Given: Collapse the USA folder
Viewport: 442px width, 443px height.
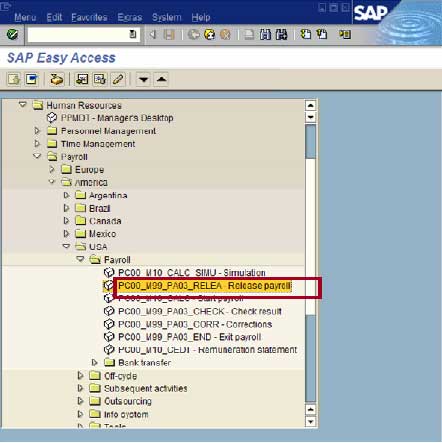Looking at the screenshot, I should pos(66,246).
